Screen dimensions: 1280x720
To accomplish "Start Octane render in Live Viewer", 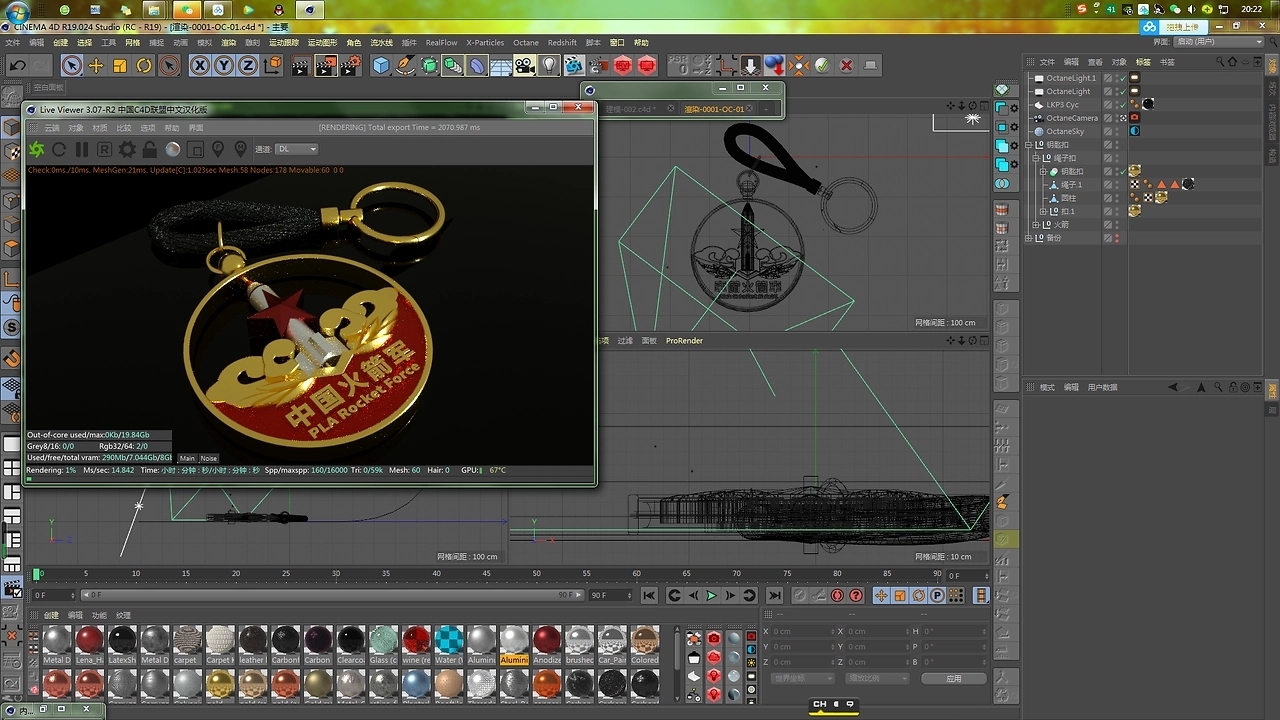I will [x=37, y=149].
